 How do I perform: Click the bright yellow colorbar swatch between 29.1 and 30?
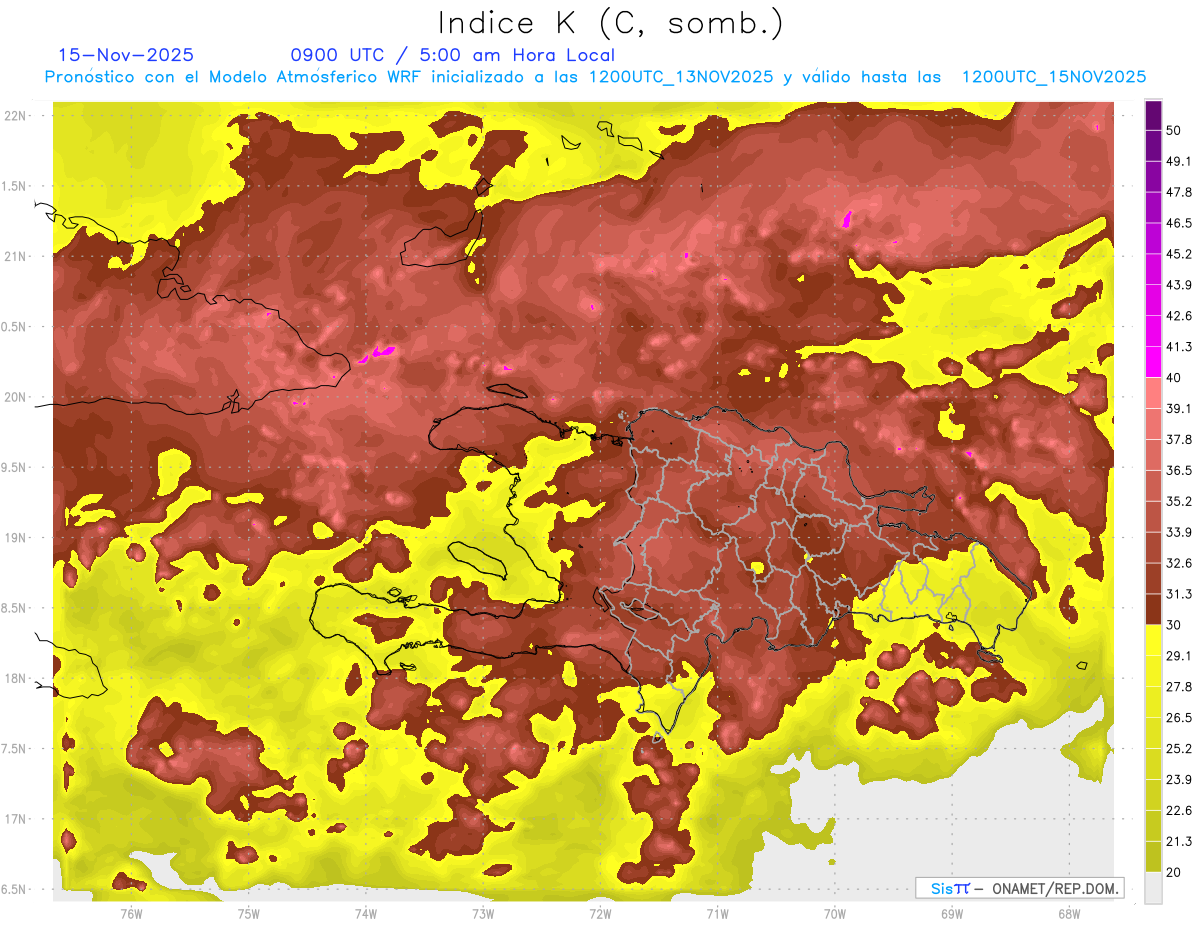point(1153,641)
